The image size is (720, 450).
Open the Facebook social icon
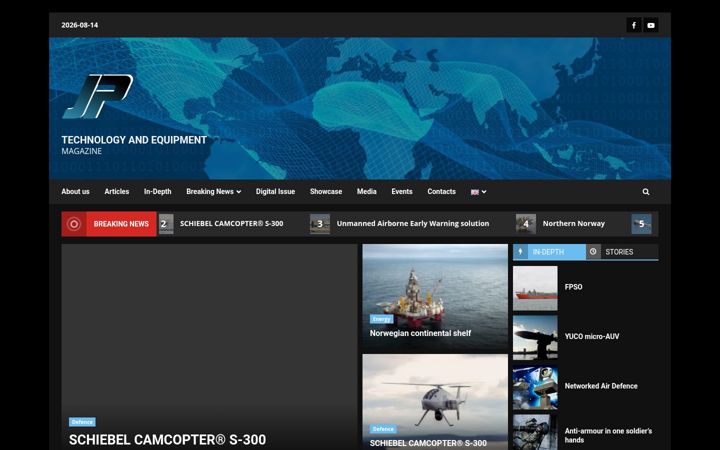coord(634,25)
